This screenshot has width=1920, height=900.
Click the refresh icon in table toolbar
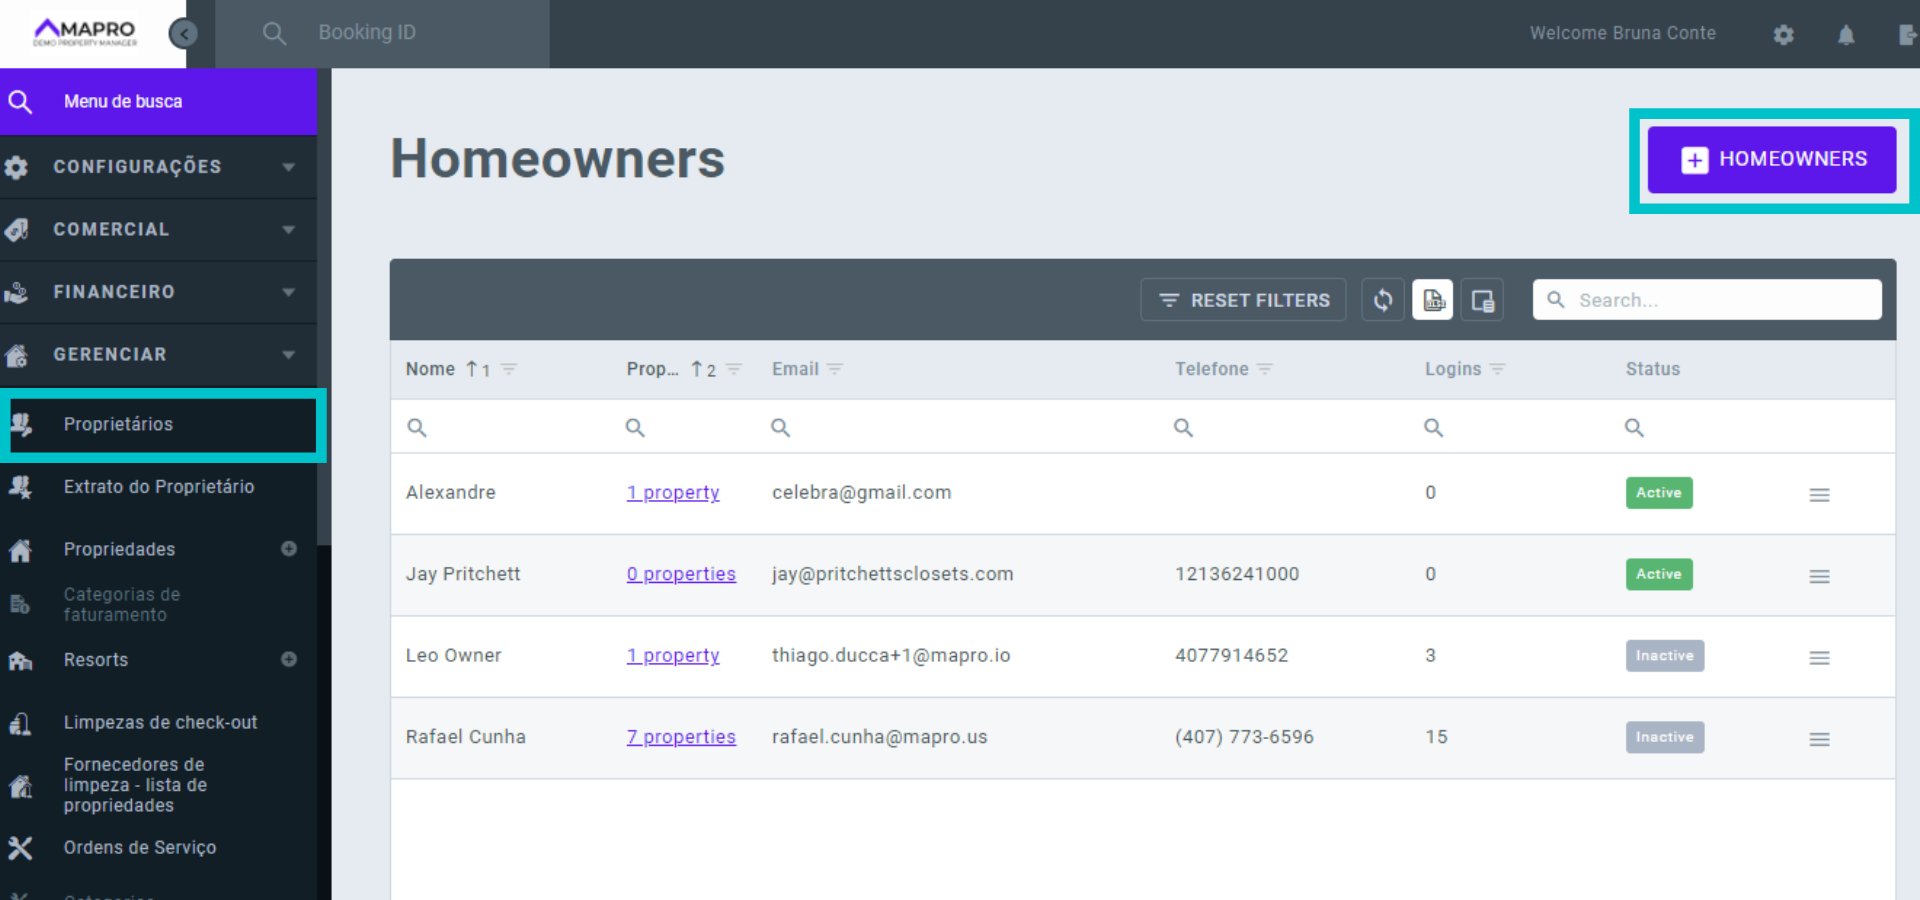(x=1383, y=300)
